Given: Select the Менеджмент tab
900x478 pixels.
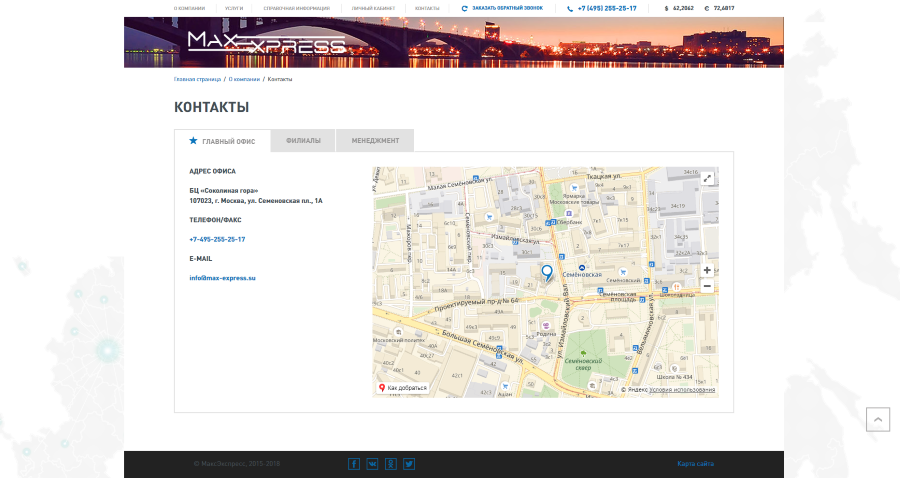Looking at the screenshot, I should pyautogui.click(x=375, y=141).
